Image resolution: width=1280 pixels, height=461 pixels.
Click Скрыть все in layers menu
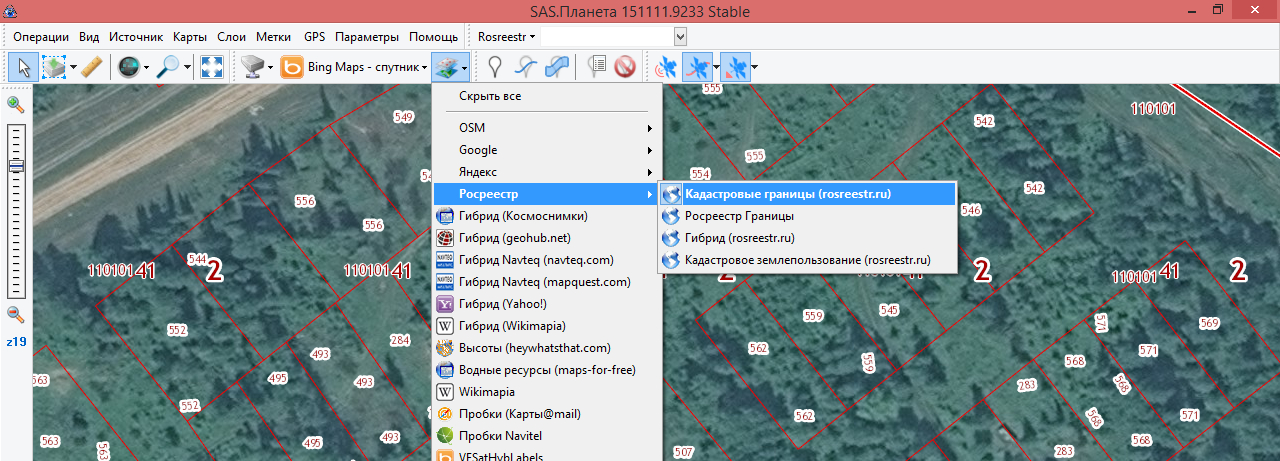tap(490, 96)
